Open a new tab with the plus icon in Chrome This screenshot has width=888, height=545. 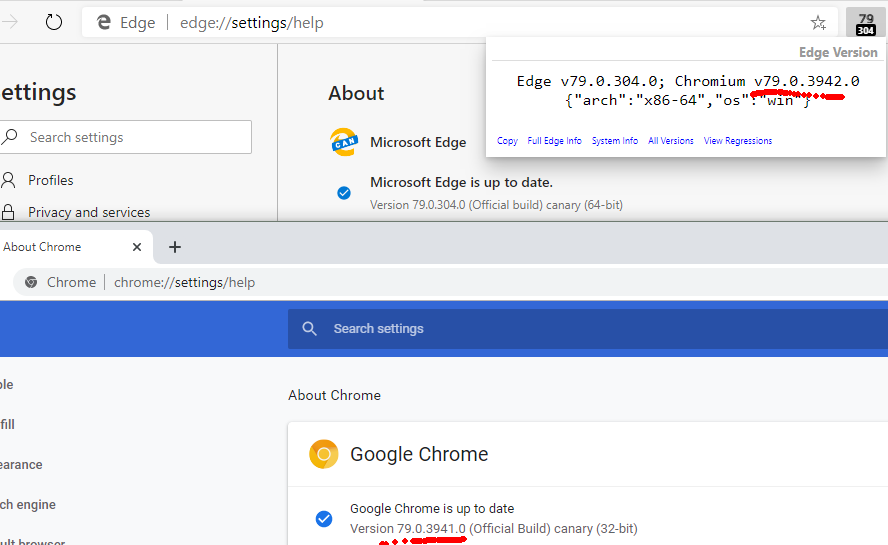click(x=175, y=247)
